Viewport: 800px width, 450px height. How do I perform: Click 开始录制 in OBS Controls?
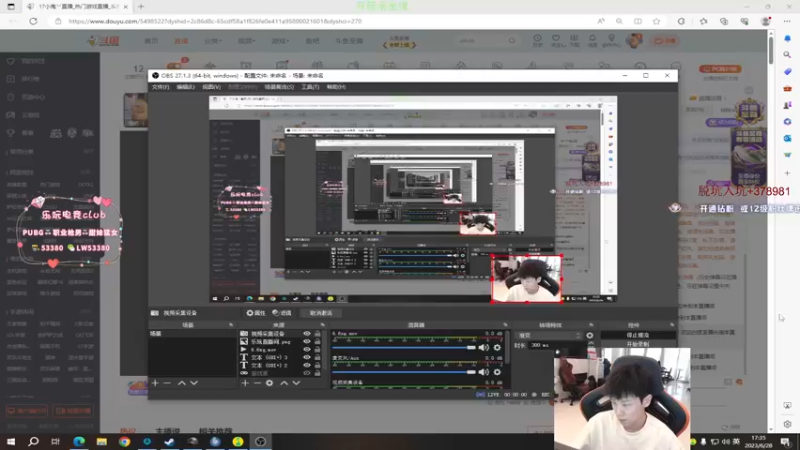[638, 344]
